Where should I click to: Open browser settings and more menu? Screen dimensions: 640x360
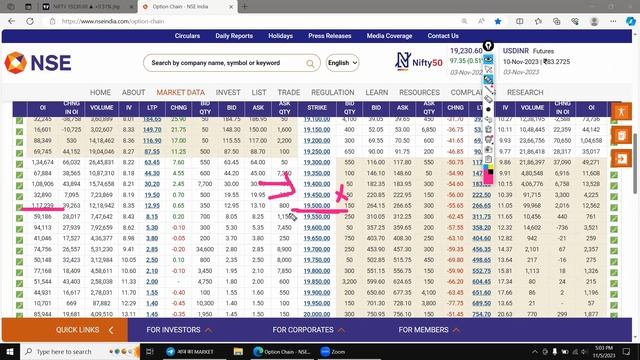click(613, 21)
